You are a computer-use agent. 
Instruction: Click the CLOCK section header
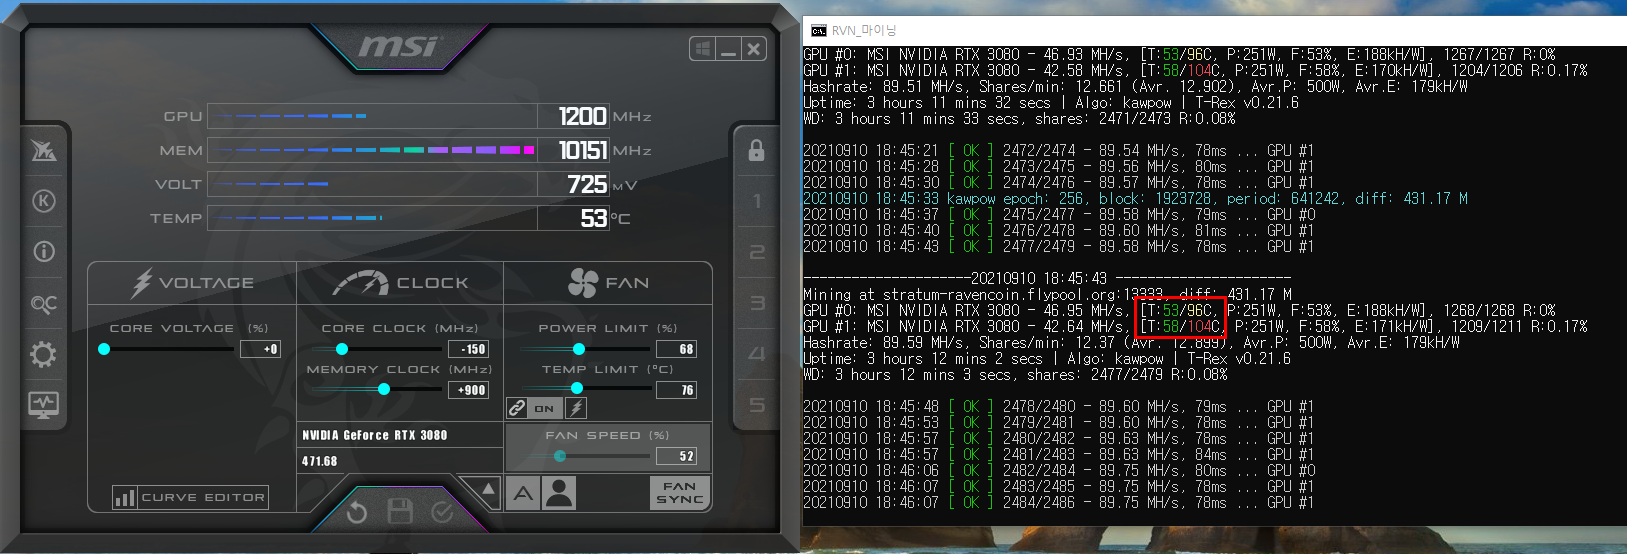401,283
